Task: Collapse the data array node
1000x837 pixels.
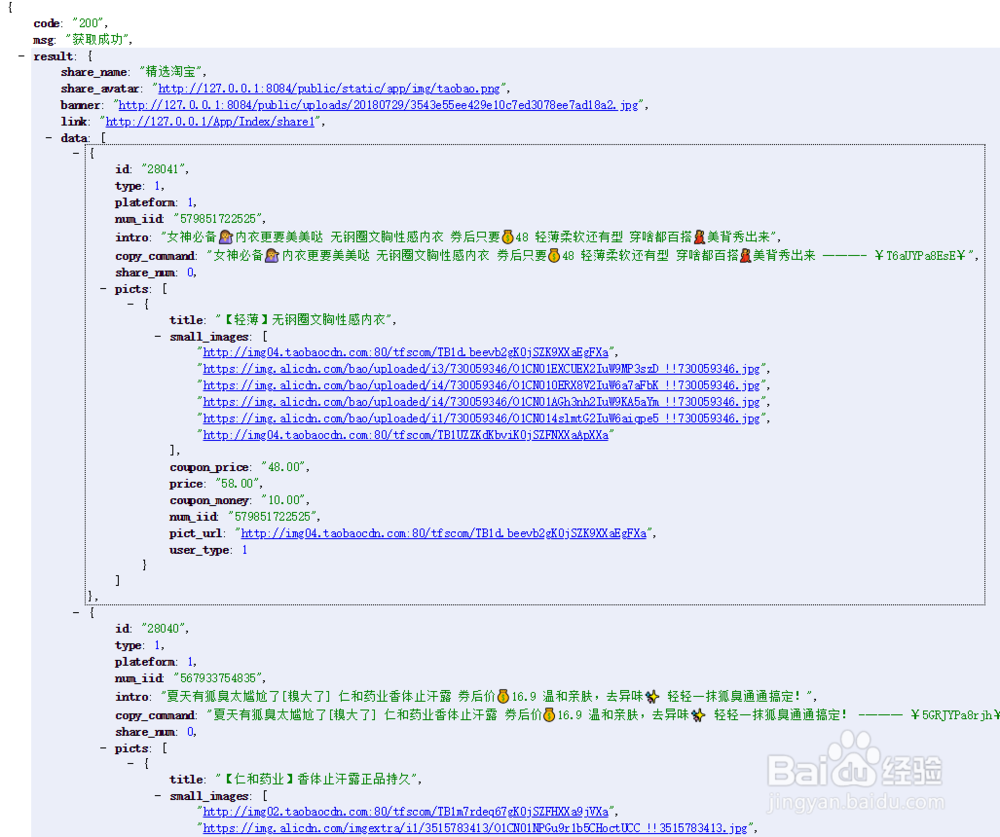Action: [x=48, y=138]
